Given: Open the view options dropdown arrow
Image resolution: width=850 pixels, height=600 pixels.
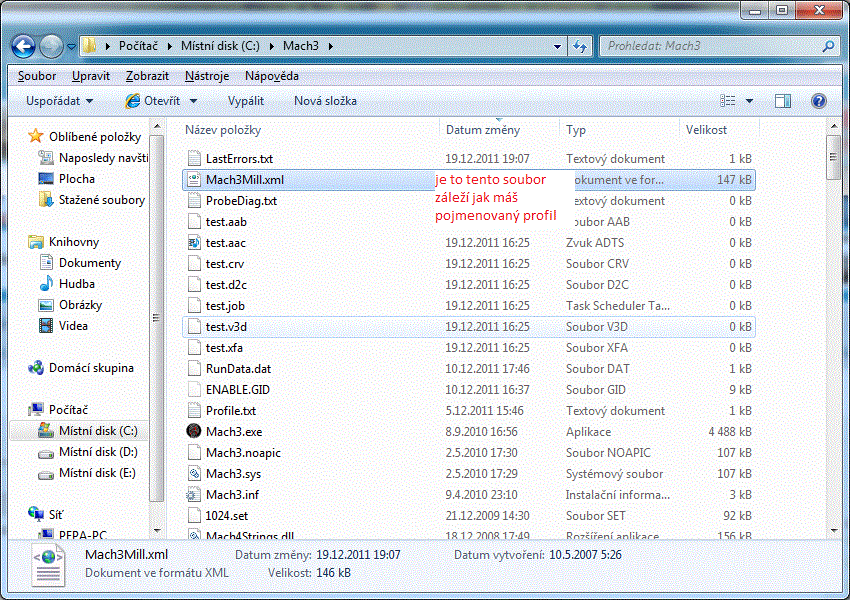Looking at the screenshot, I should [749, 101].
